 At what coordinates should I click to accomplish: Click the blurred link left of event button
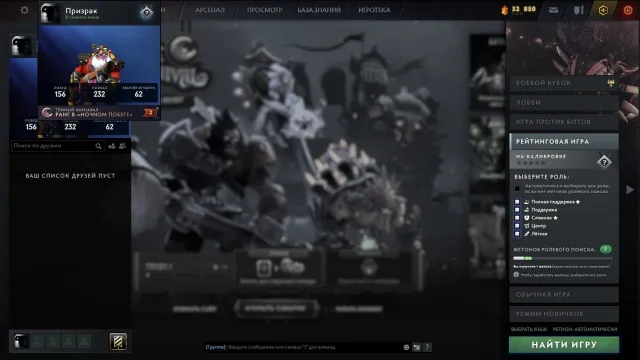pyautogui.click(x=195, y=309)
